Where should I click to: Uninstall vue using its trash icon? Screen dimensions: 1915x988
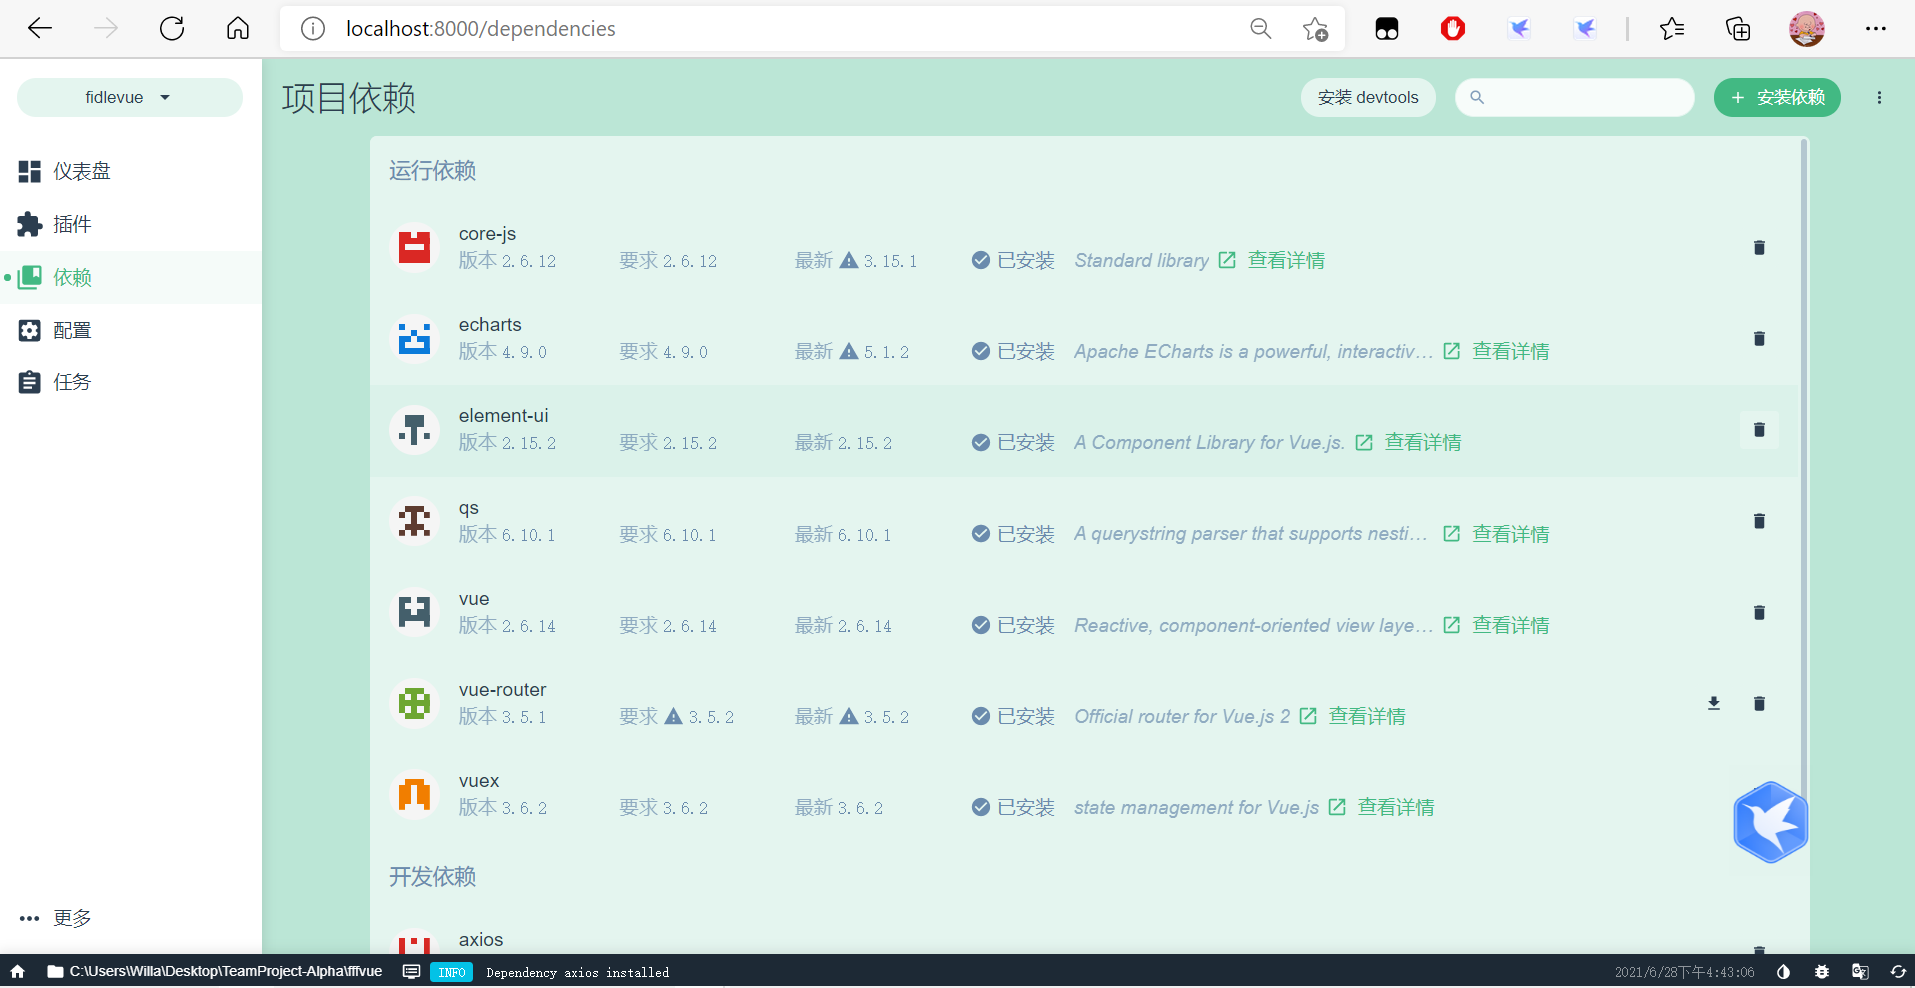pyautogui.click(x=1759, y=612)
